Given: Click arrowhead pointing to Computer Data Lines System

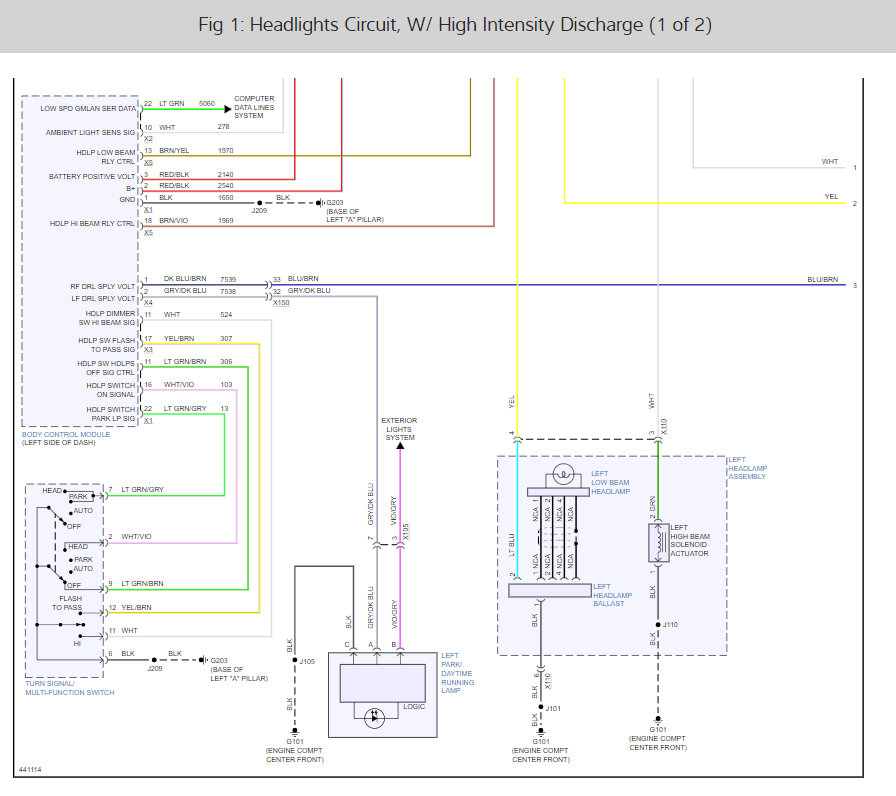Looking at the screenshot, I should (228, 109).
